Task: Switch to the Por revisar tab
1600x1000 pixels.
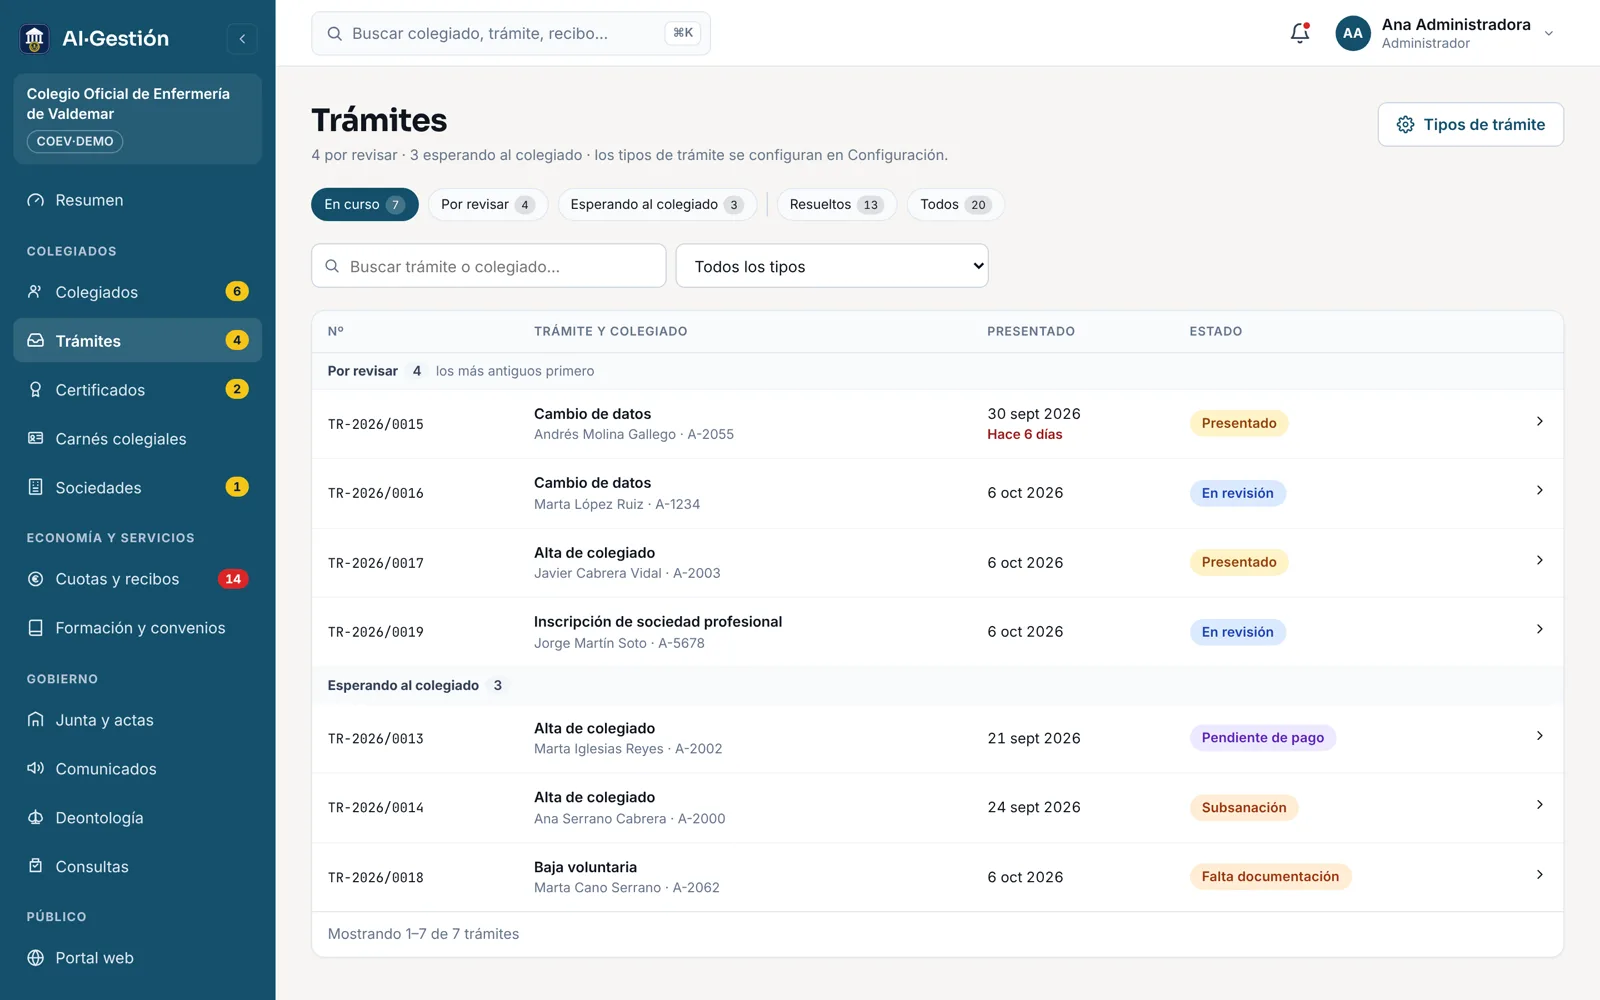Action: tap(488, 205)
